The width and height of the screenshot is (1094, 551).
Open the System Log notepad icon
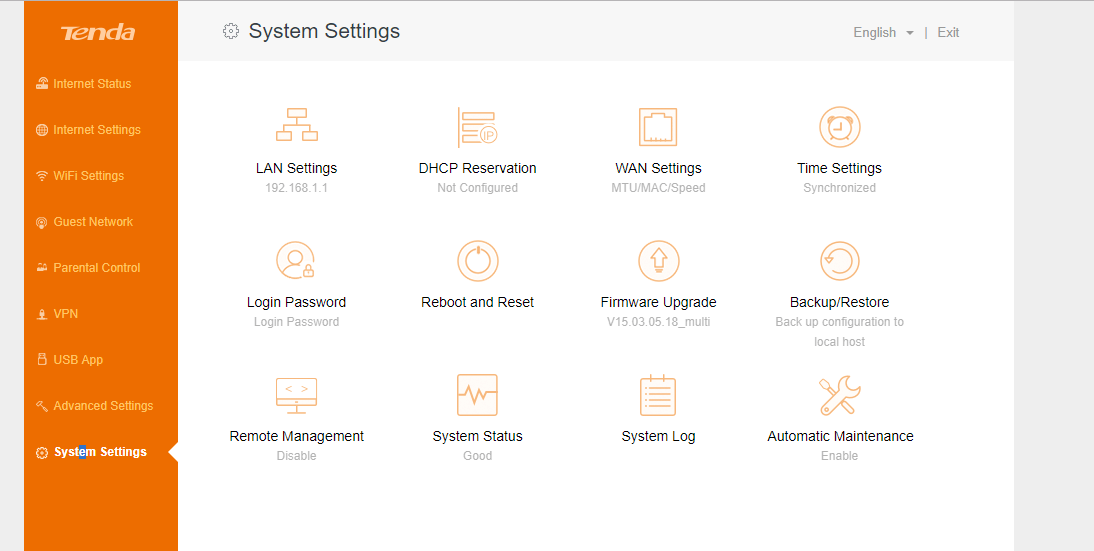tap(658, 395)
